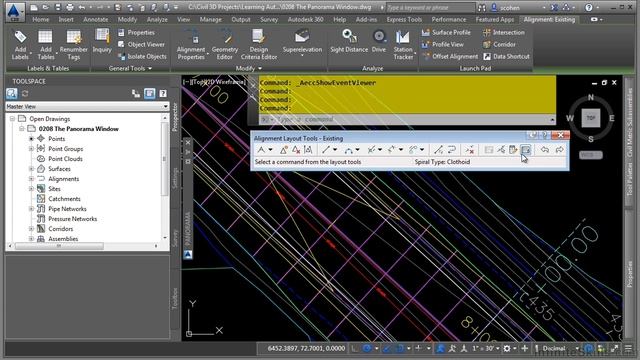This screenshot has height=360, width=640.
Task: Click Object Viewer in General Tools
Action: point(142,44)
